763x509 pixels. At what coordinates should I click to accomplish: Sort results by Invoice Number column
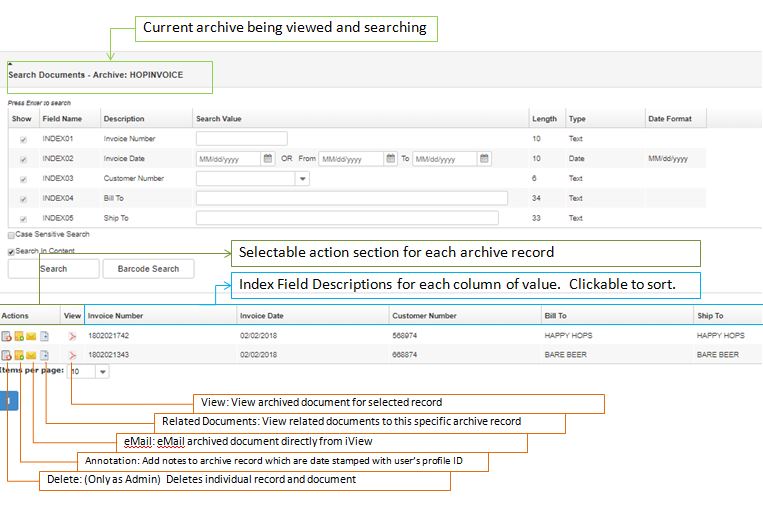(116, 316)
